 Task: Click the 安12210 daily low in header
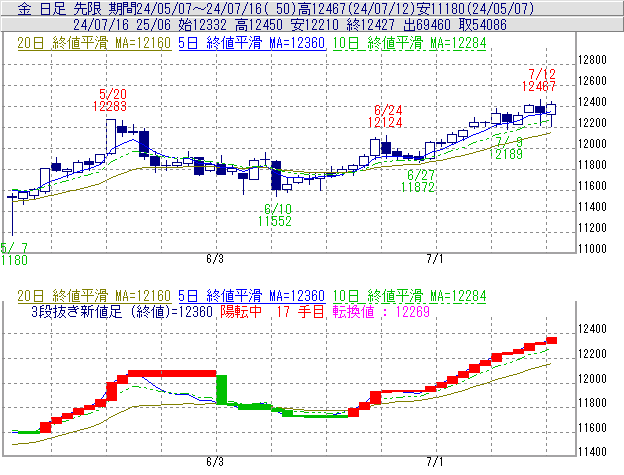pyautogui.click(x=315, y=25)
